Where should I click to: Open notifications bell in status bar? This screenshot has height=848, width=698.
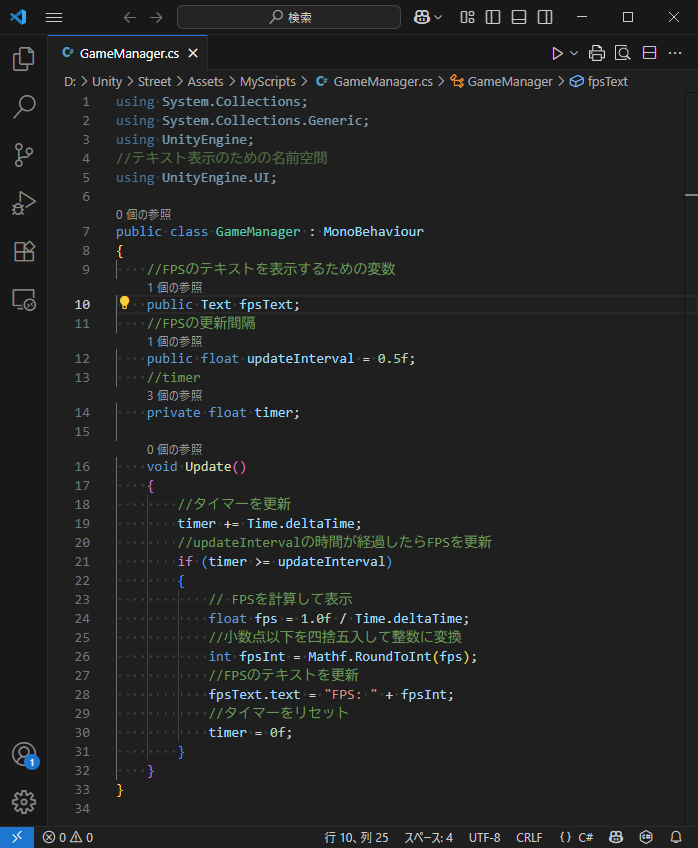[x=676, y=837]
